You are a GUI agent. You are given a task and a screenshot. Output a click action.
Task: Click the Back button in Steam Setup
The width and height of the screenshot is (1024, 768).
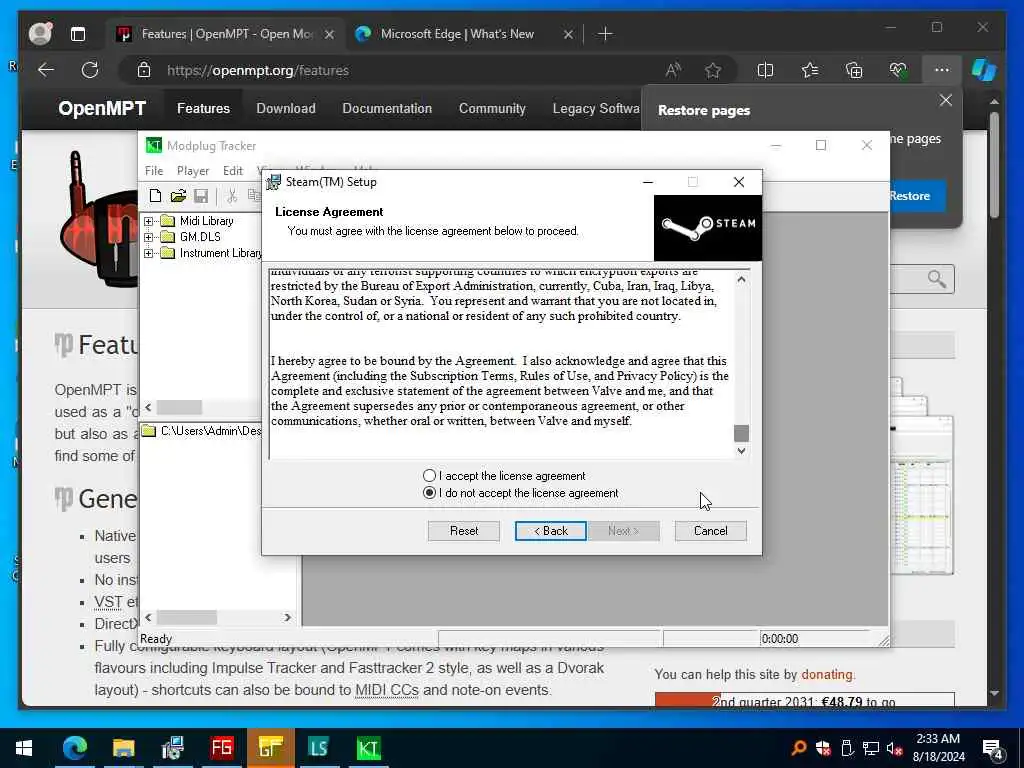[x=551, y=531]
